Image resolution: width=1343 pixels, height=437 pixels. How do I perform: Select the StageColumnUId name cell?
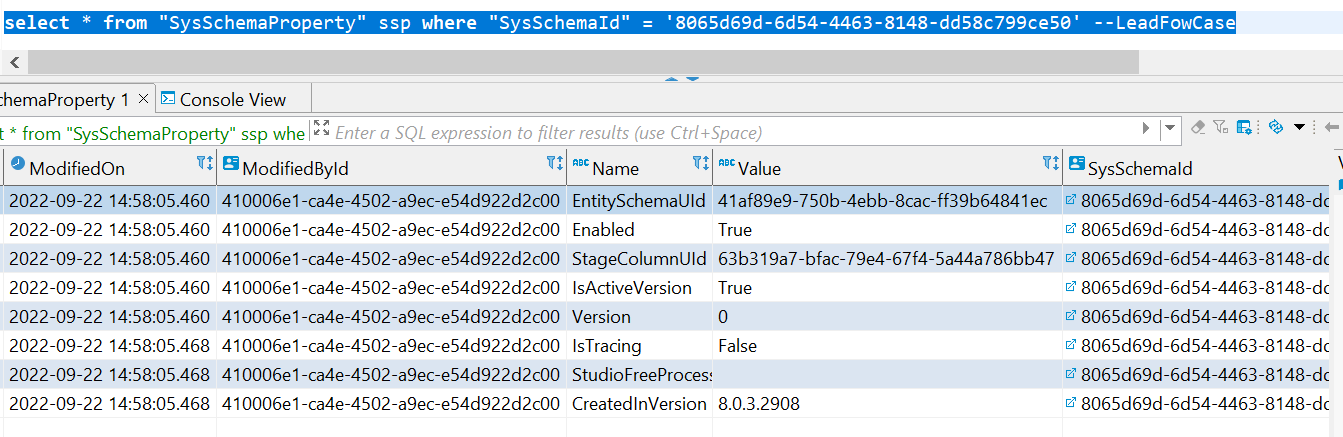[639, 259]
